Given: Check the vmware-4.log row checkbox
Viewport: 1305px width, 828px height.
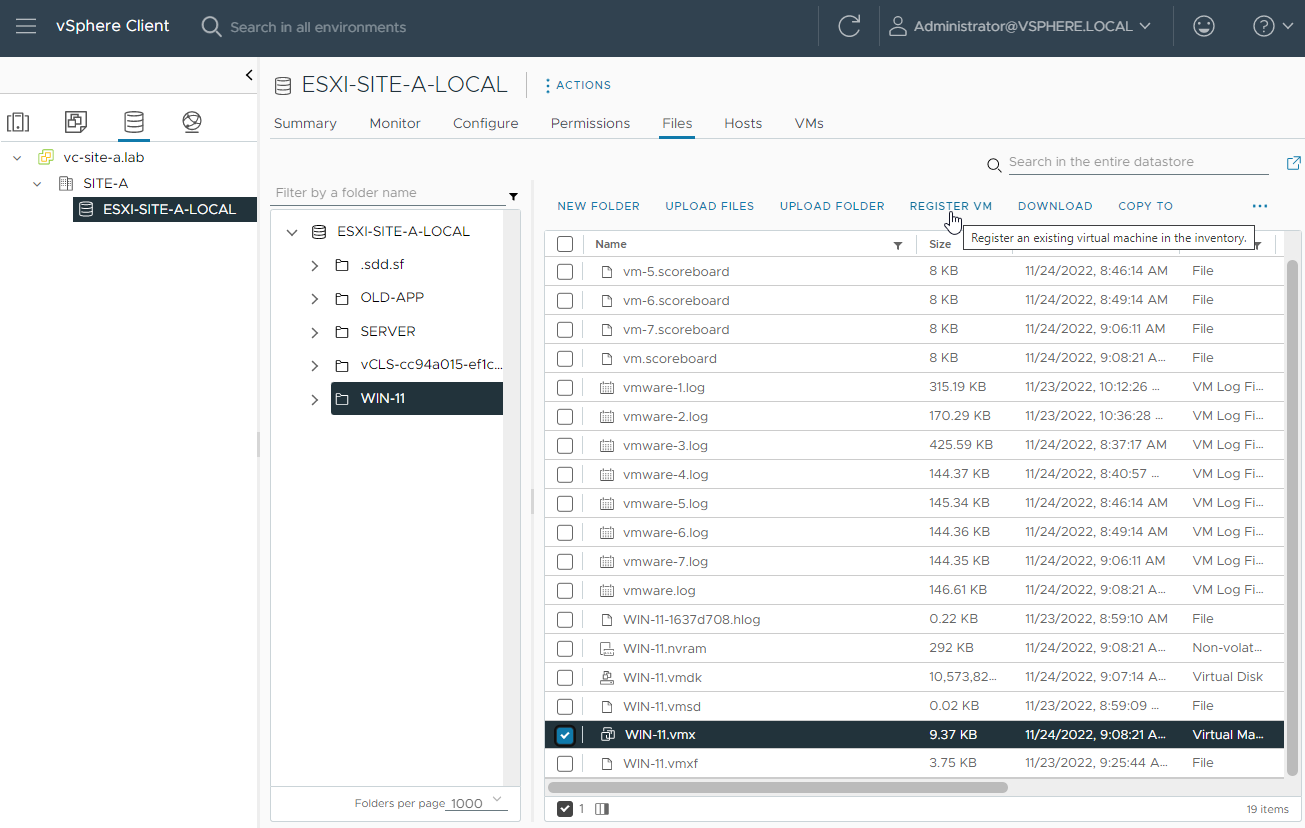Looking at the screenshot, I should tap(565, 475).
